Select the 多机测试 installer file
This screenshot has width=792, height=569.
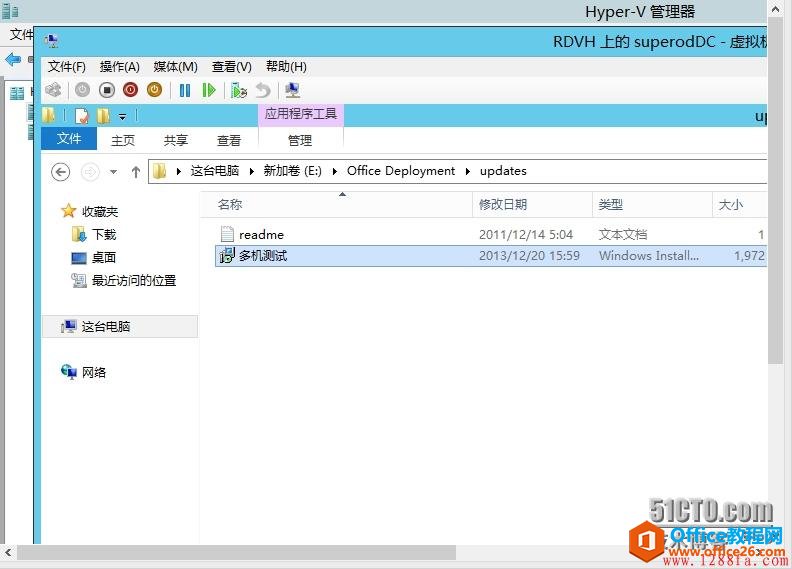(263, 256)
